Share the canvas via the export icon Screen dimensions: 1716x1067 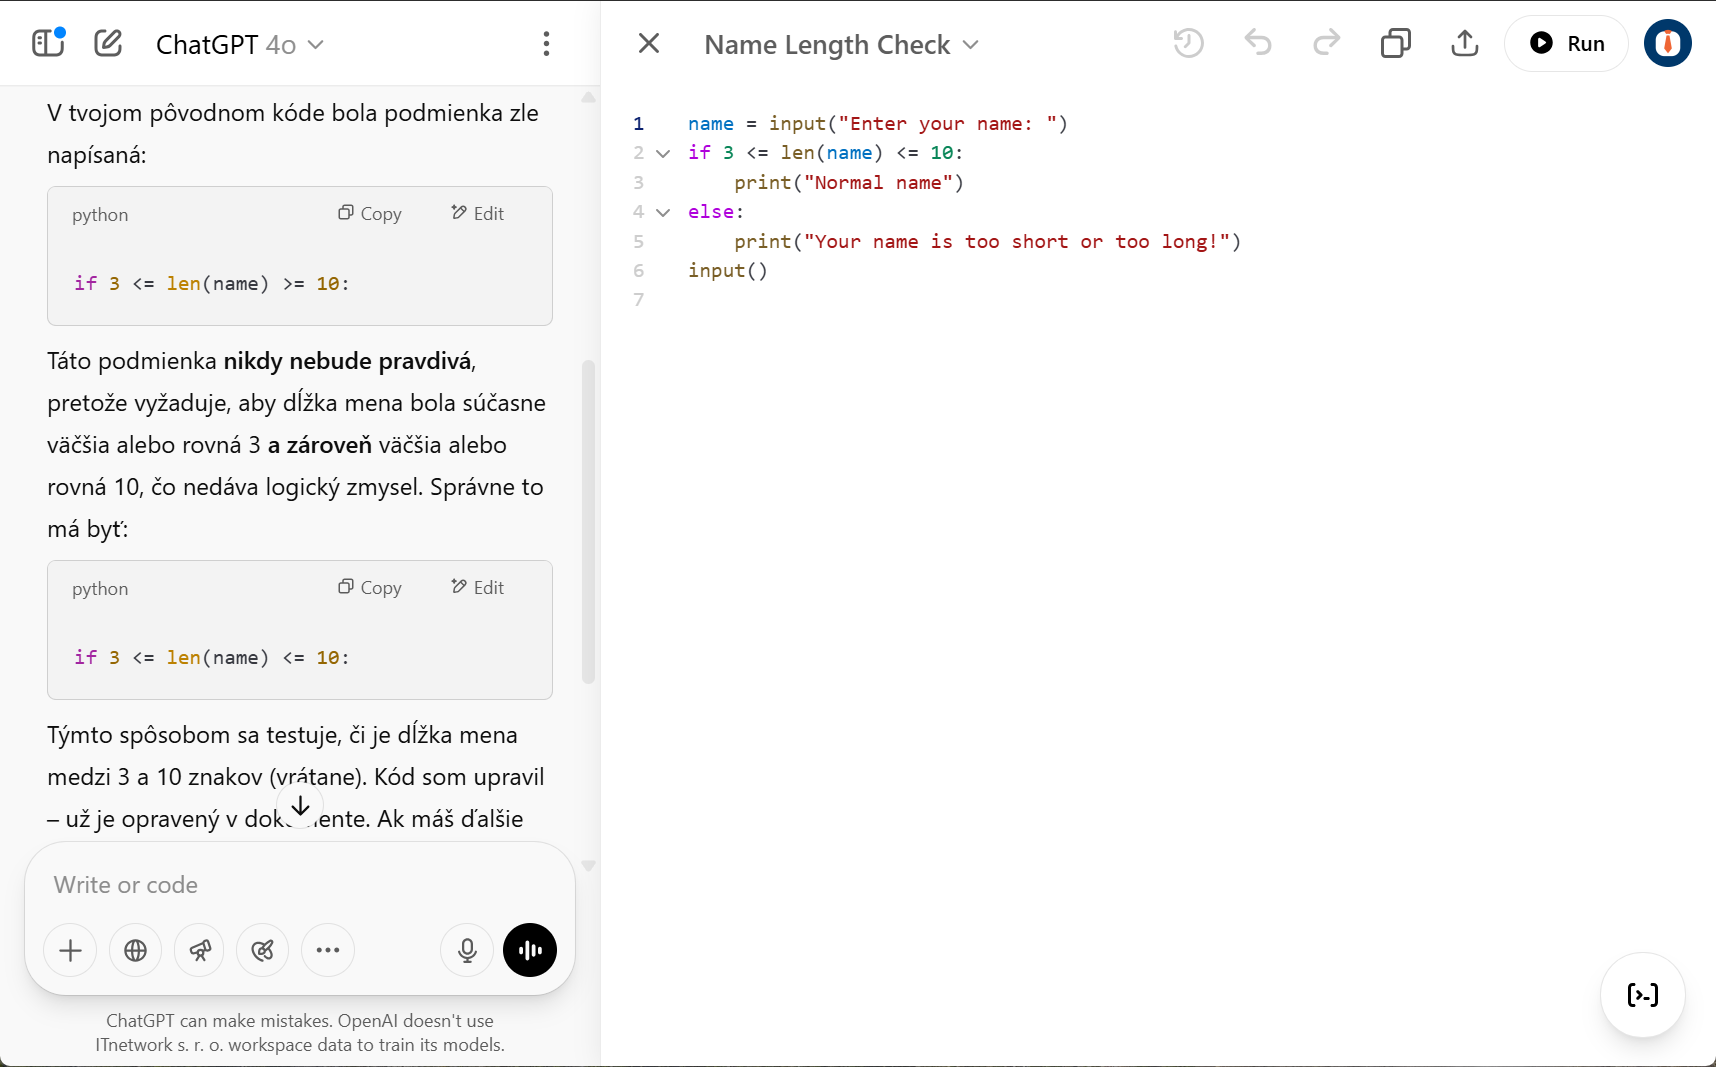click(1464, 43)
